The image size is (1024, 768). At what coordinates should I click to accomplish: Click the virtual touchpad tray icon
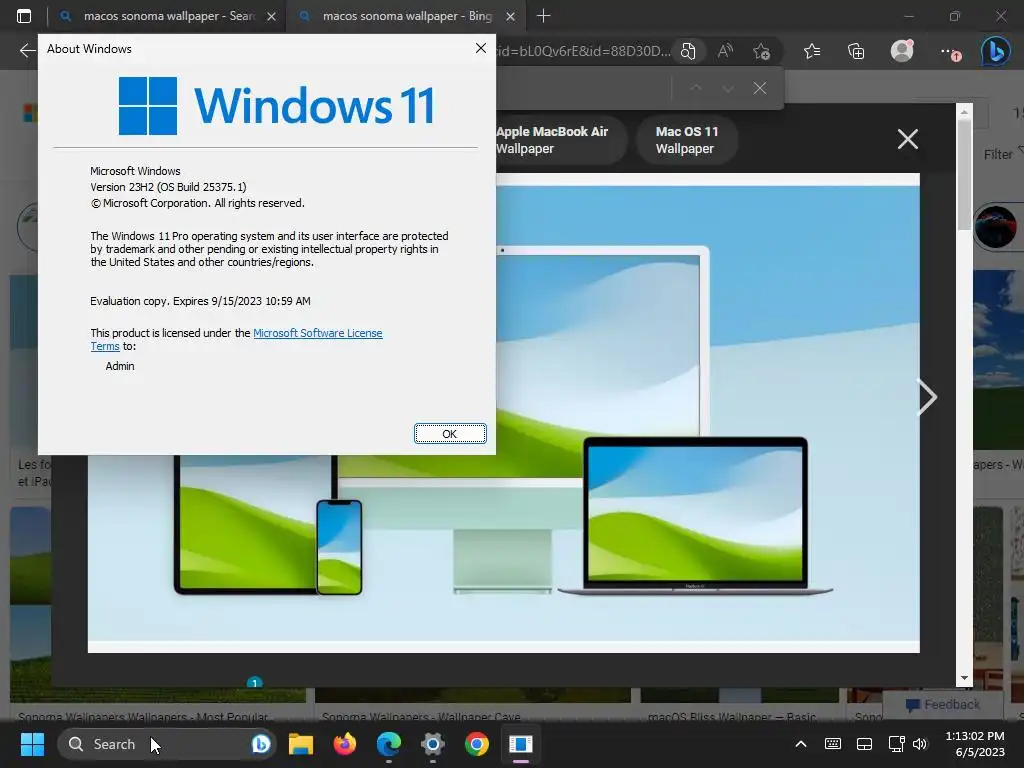click(864, 744)
